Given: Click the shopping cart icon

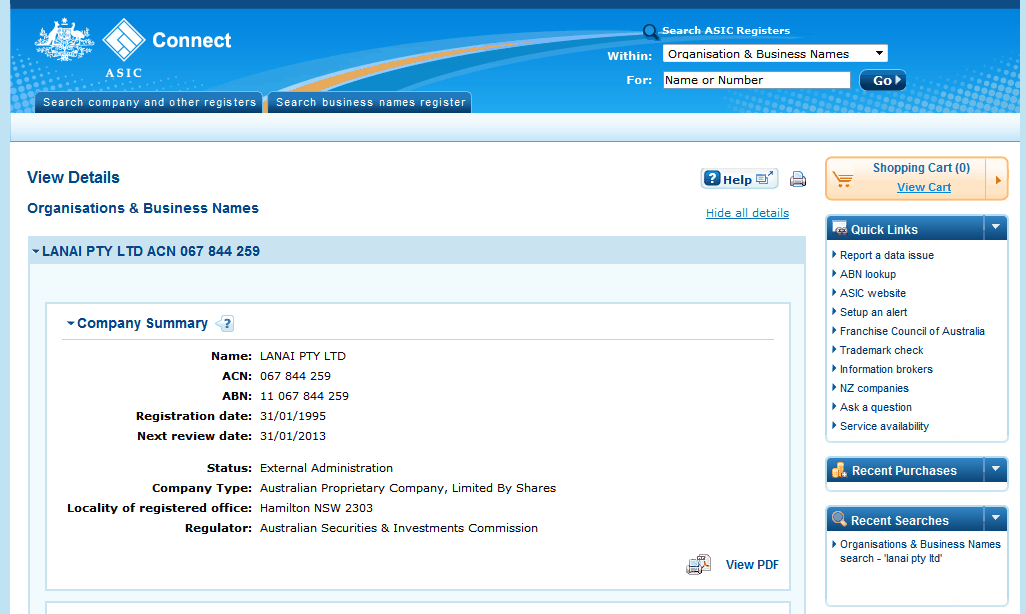Looking at the screenshot, I should pos(843,178).
